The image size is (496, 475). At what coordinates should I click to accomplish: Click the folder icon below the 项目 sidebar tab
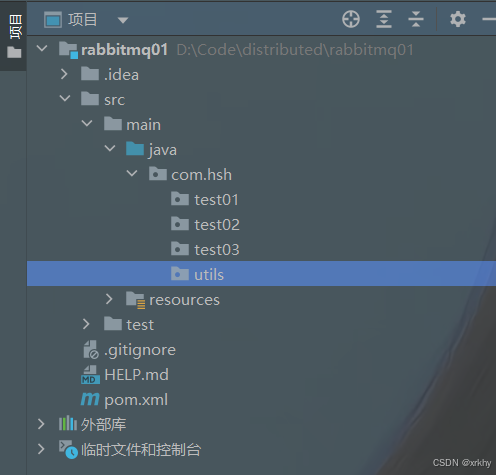[14, 52]
